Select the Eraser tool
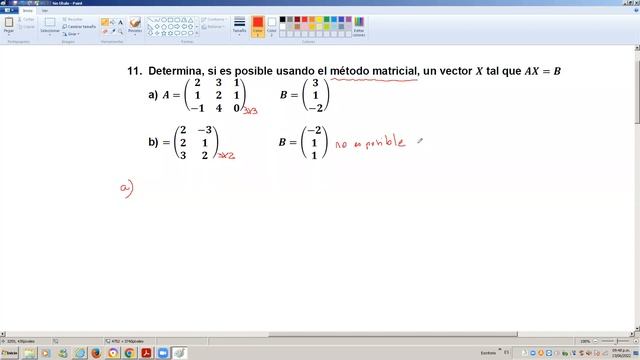Screen dimensions: 640x360 pyautogui.click(x=105, y=31)
